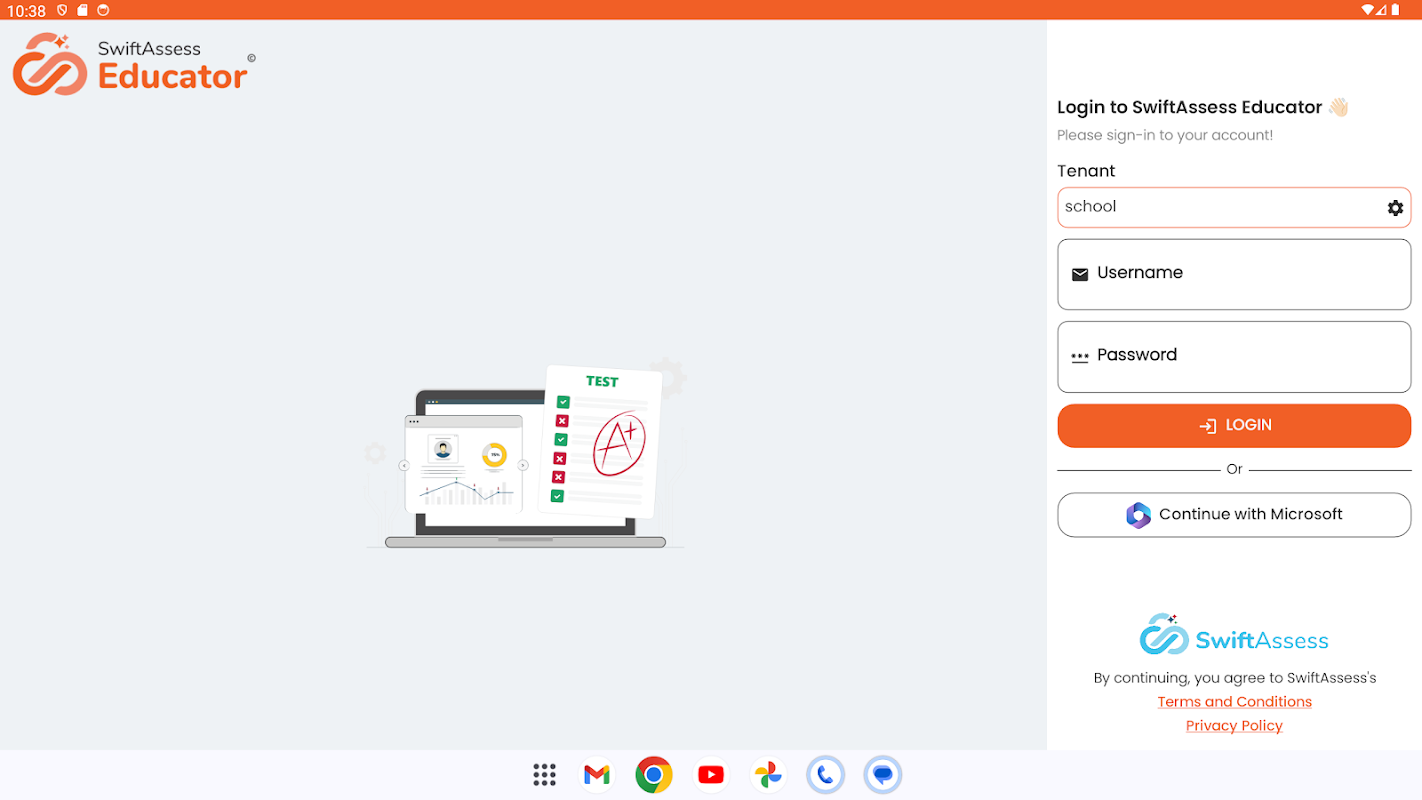
Task: Click the orange LOGIN button
Action: coord(1234,426)
